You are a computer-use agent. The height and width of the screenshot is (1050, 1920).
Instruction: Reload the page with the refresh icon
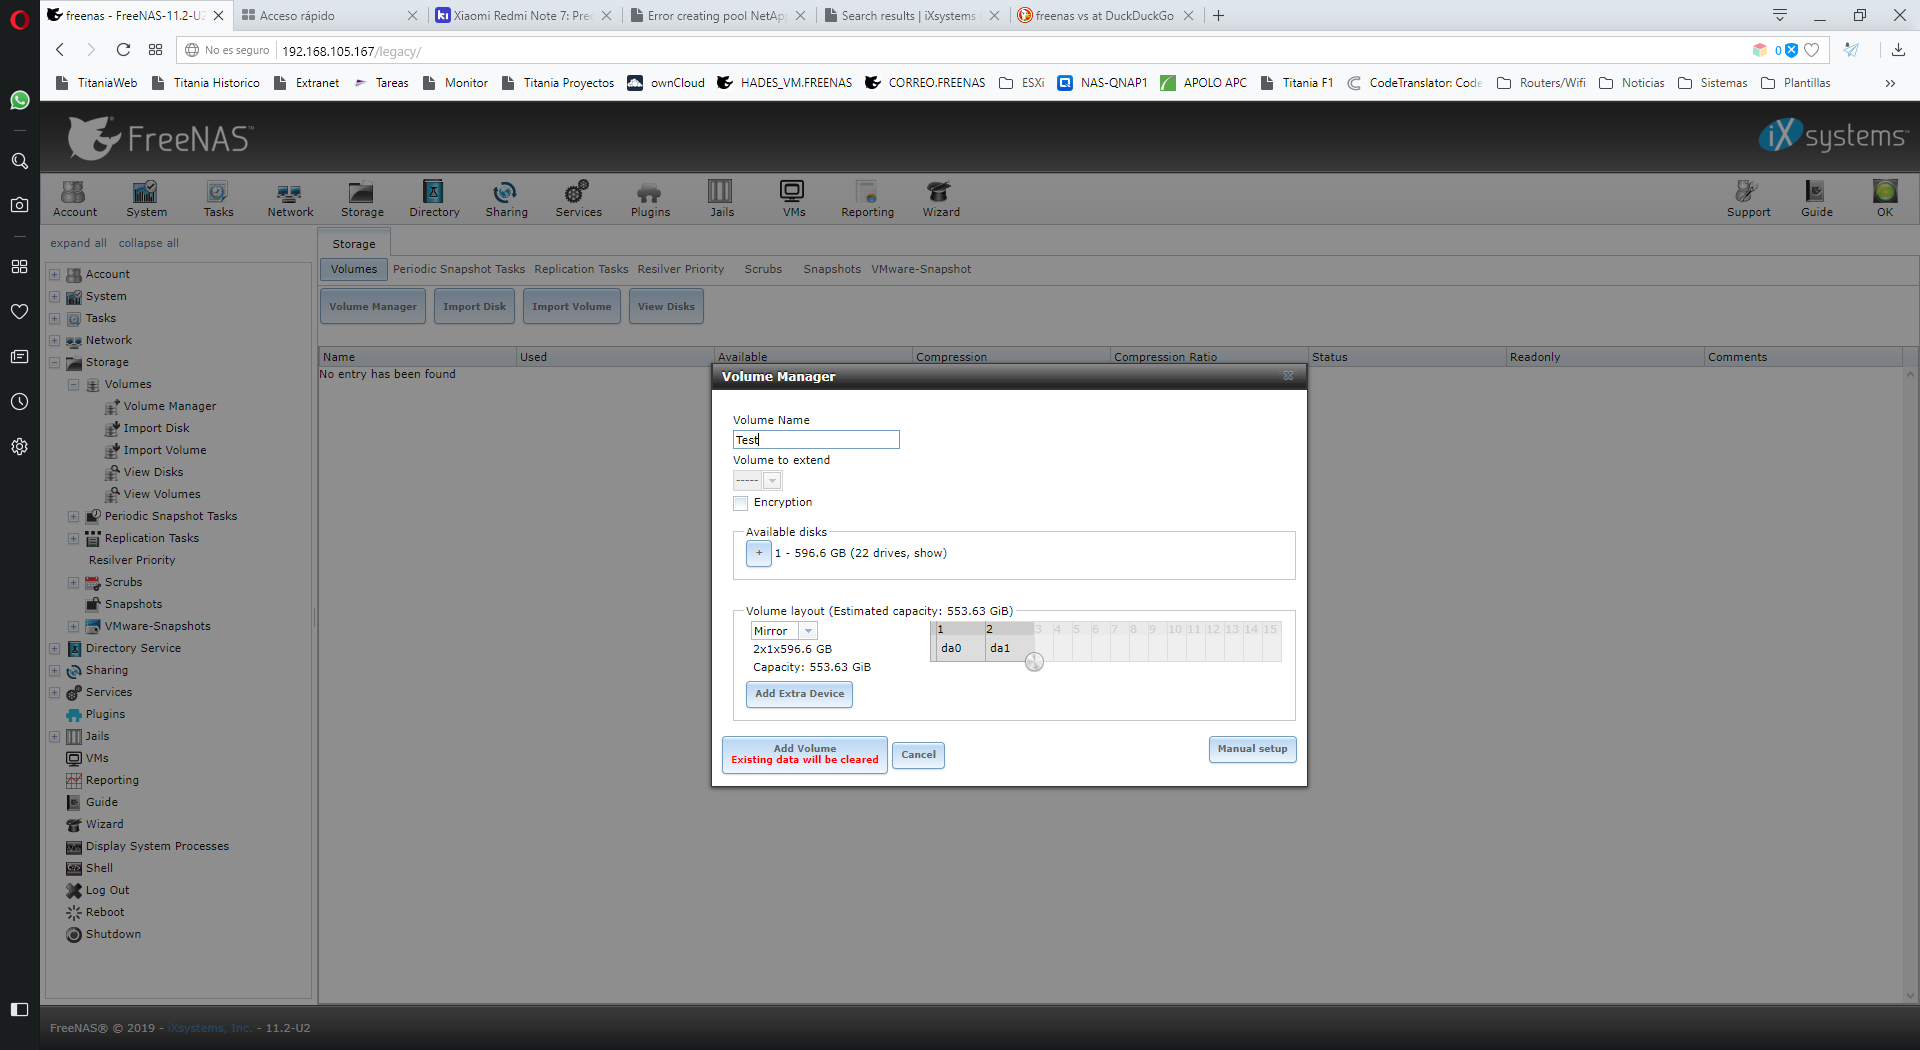123,50
